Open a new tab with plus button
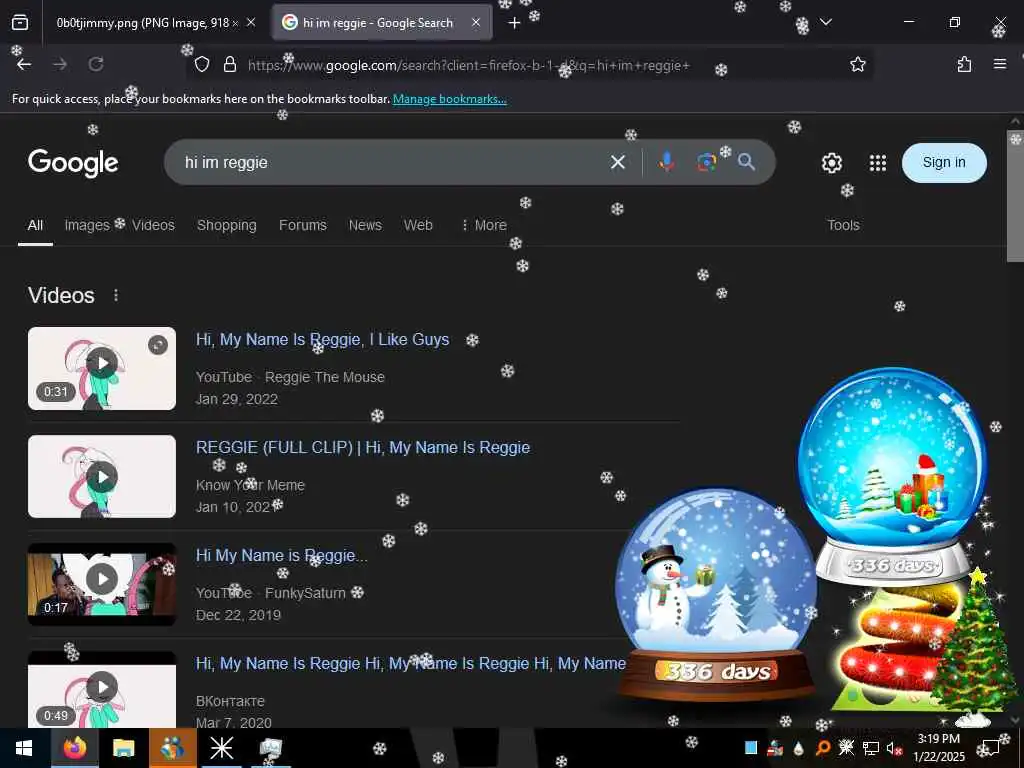Screen dimensions: 1024x768 click(514, 23)
